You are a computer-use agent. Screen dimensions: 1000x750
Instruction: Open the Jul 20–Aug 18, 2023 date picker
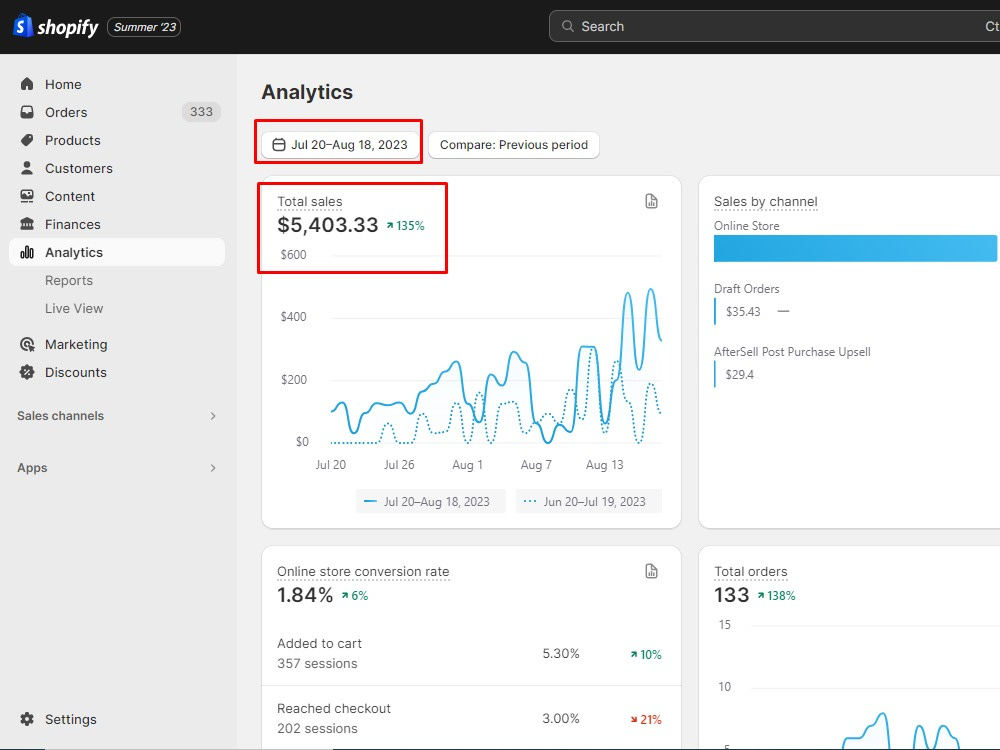[x=340, y=145]
